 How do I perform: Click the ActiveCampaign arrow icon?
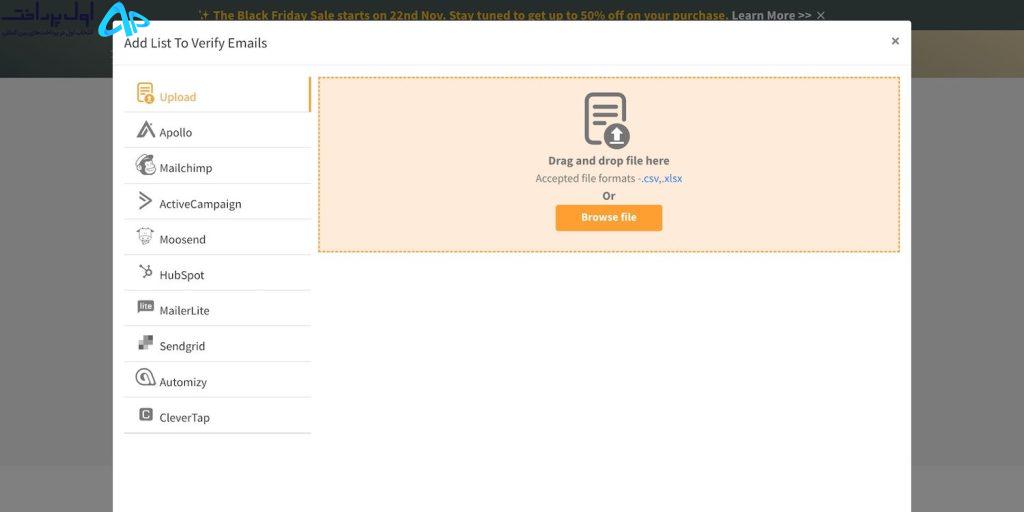tap(145, 200)
